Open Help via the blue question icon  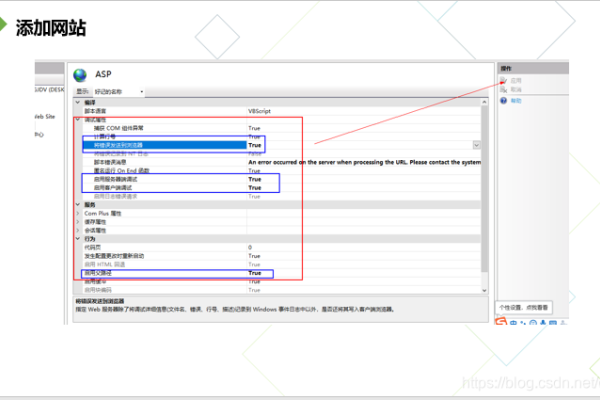[503, 101]
